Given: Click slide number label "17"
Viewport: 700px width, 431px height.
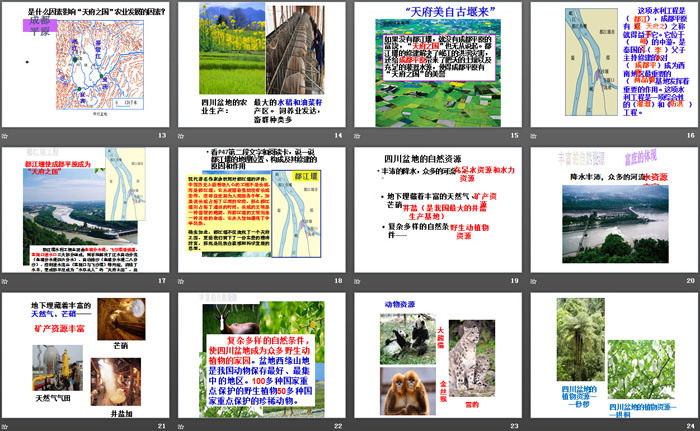Looking at the screenshot, I should click(162, 280).
